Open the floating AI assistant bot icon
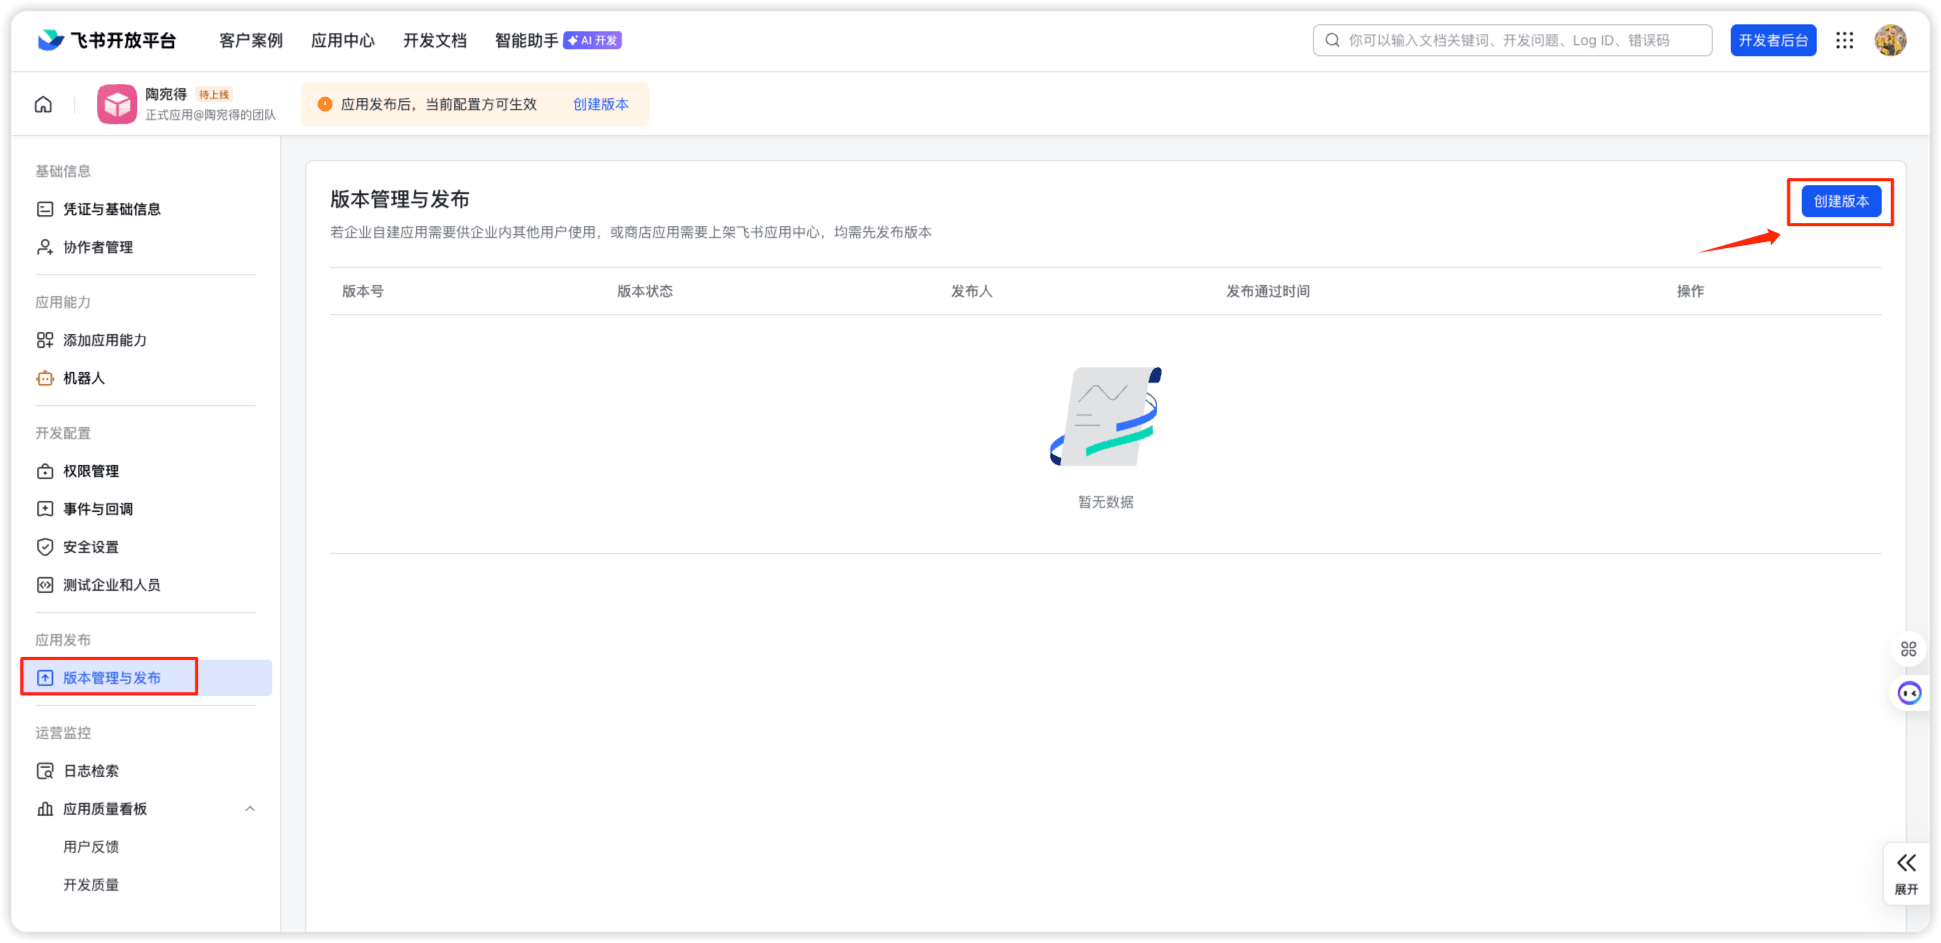1941x943 pixels. pos(1910,693)
